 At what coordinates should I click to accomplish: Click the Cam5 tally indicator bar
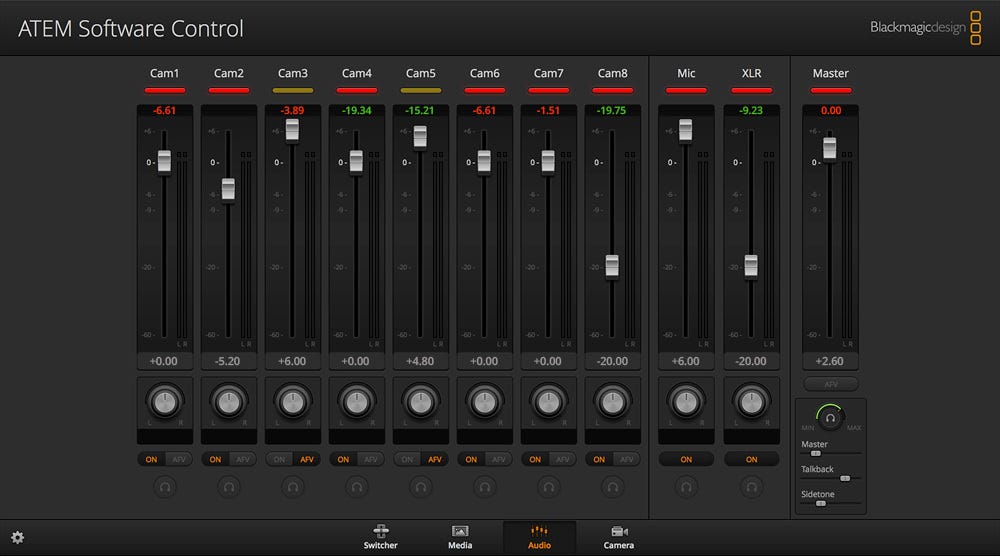[x=421, y=91]
